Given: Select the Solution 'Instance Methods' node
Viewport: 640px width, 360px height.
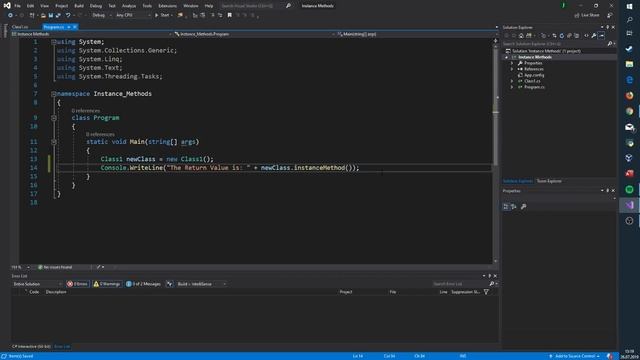Looking at the screenshot, I should [x=546, y=51].
